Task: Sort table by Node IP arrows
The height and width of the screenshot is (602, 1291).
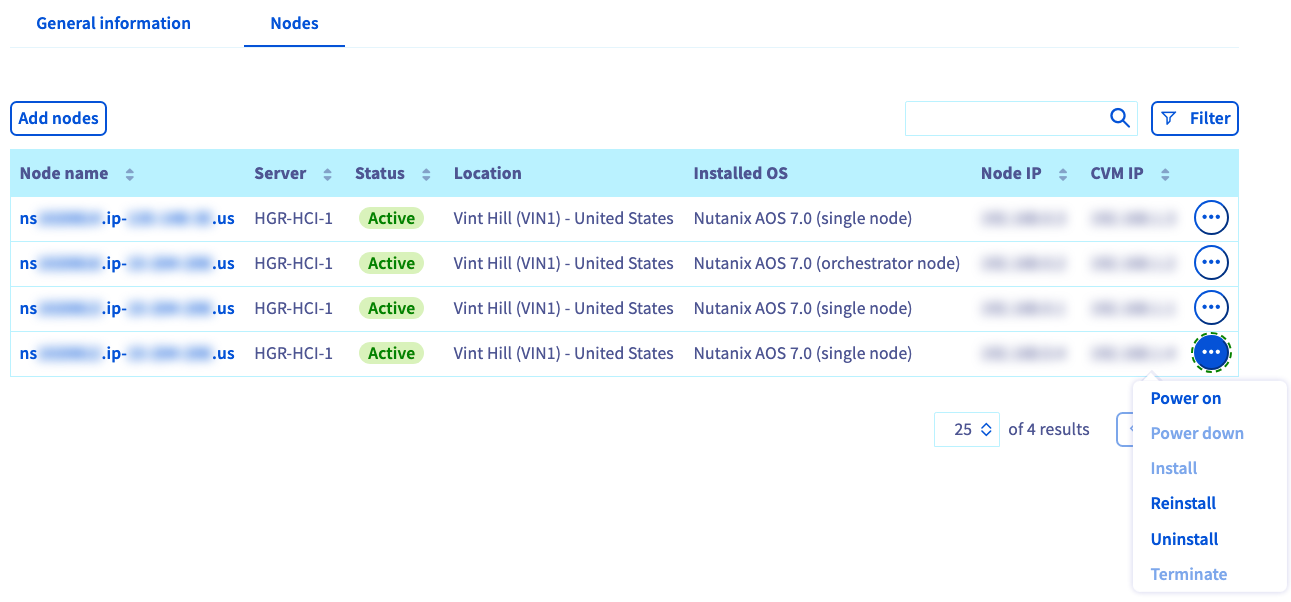Action: click(x=1062, y=174)
